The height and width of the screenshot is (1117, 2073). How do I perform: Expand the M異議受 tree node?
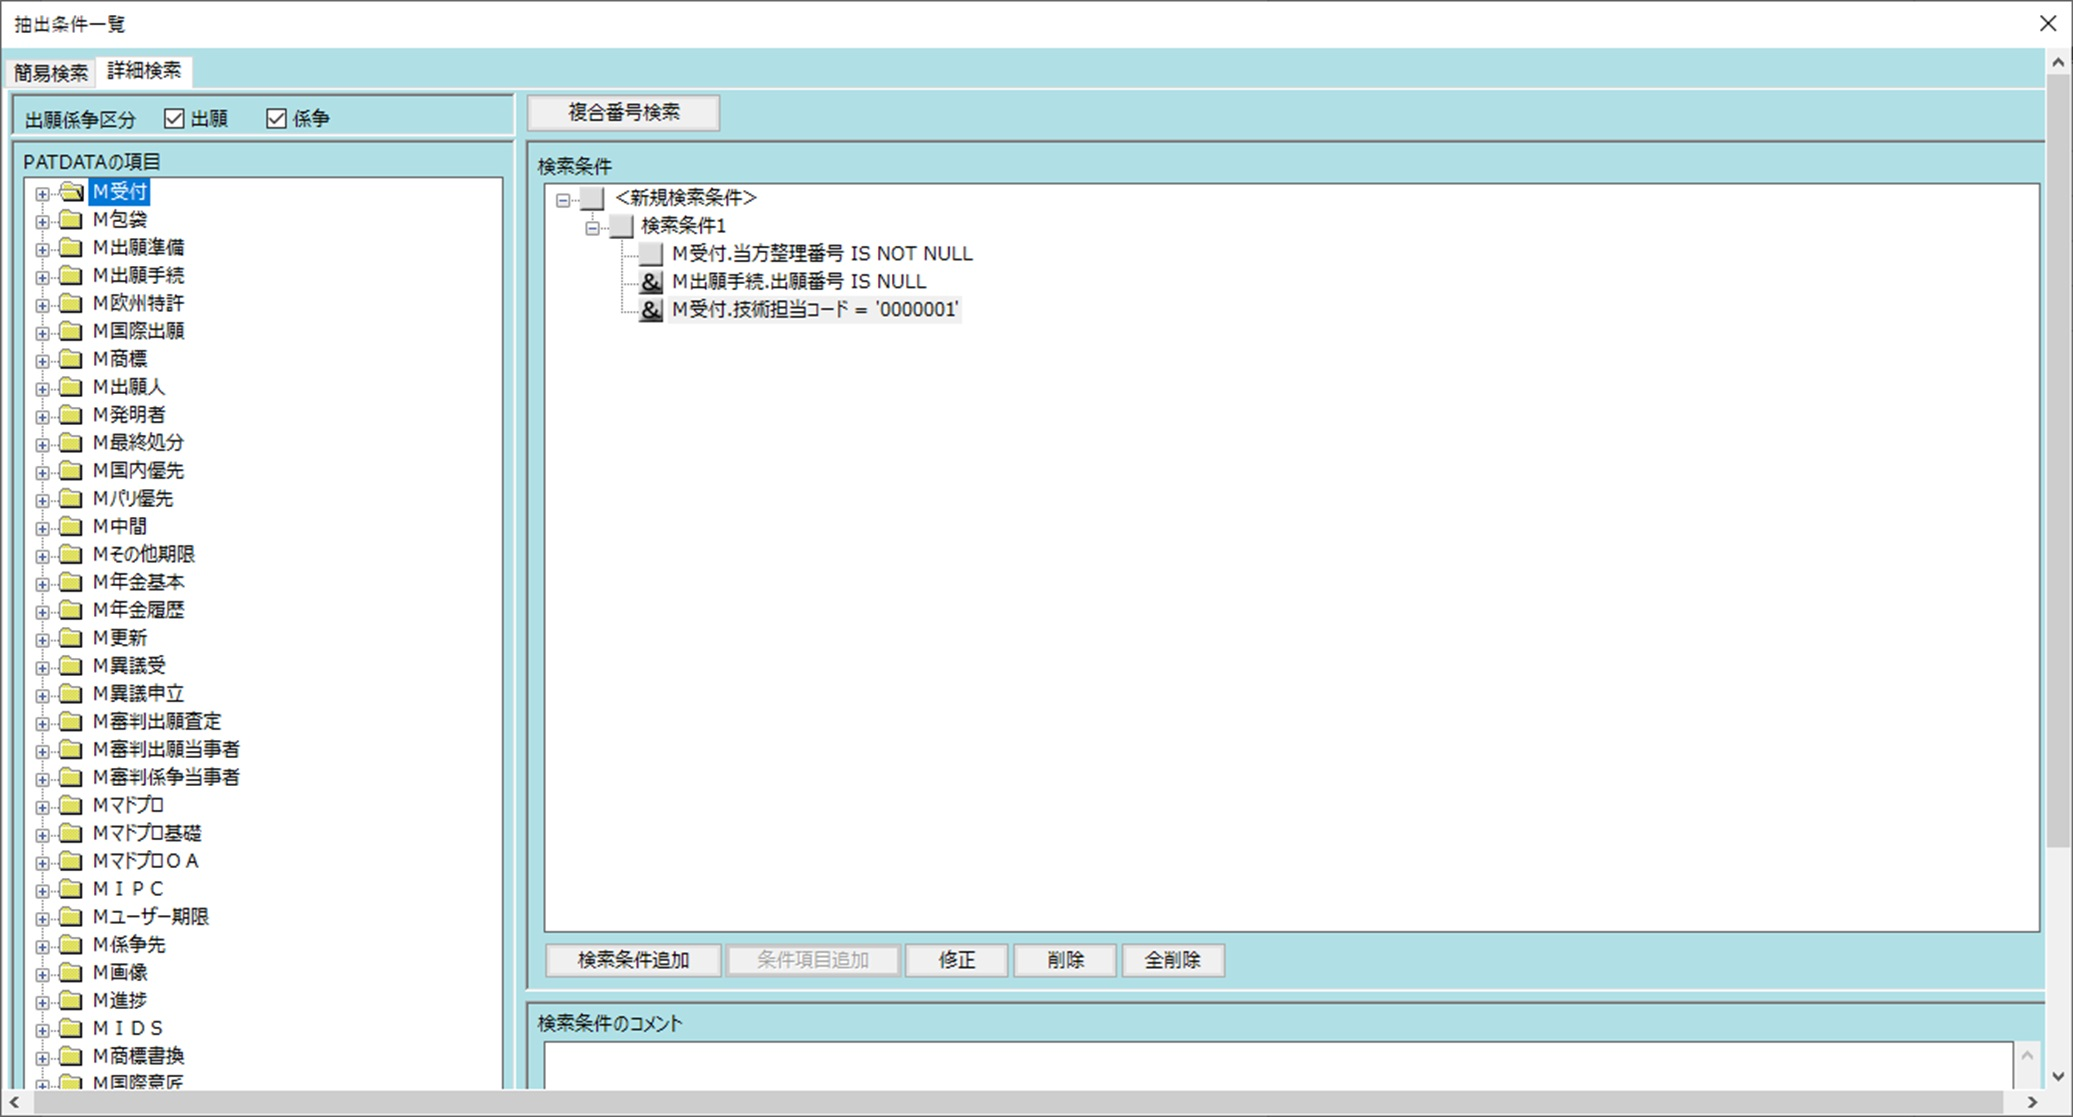point(42,667)
